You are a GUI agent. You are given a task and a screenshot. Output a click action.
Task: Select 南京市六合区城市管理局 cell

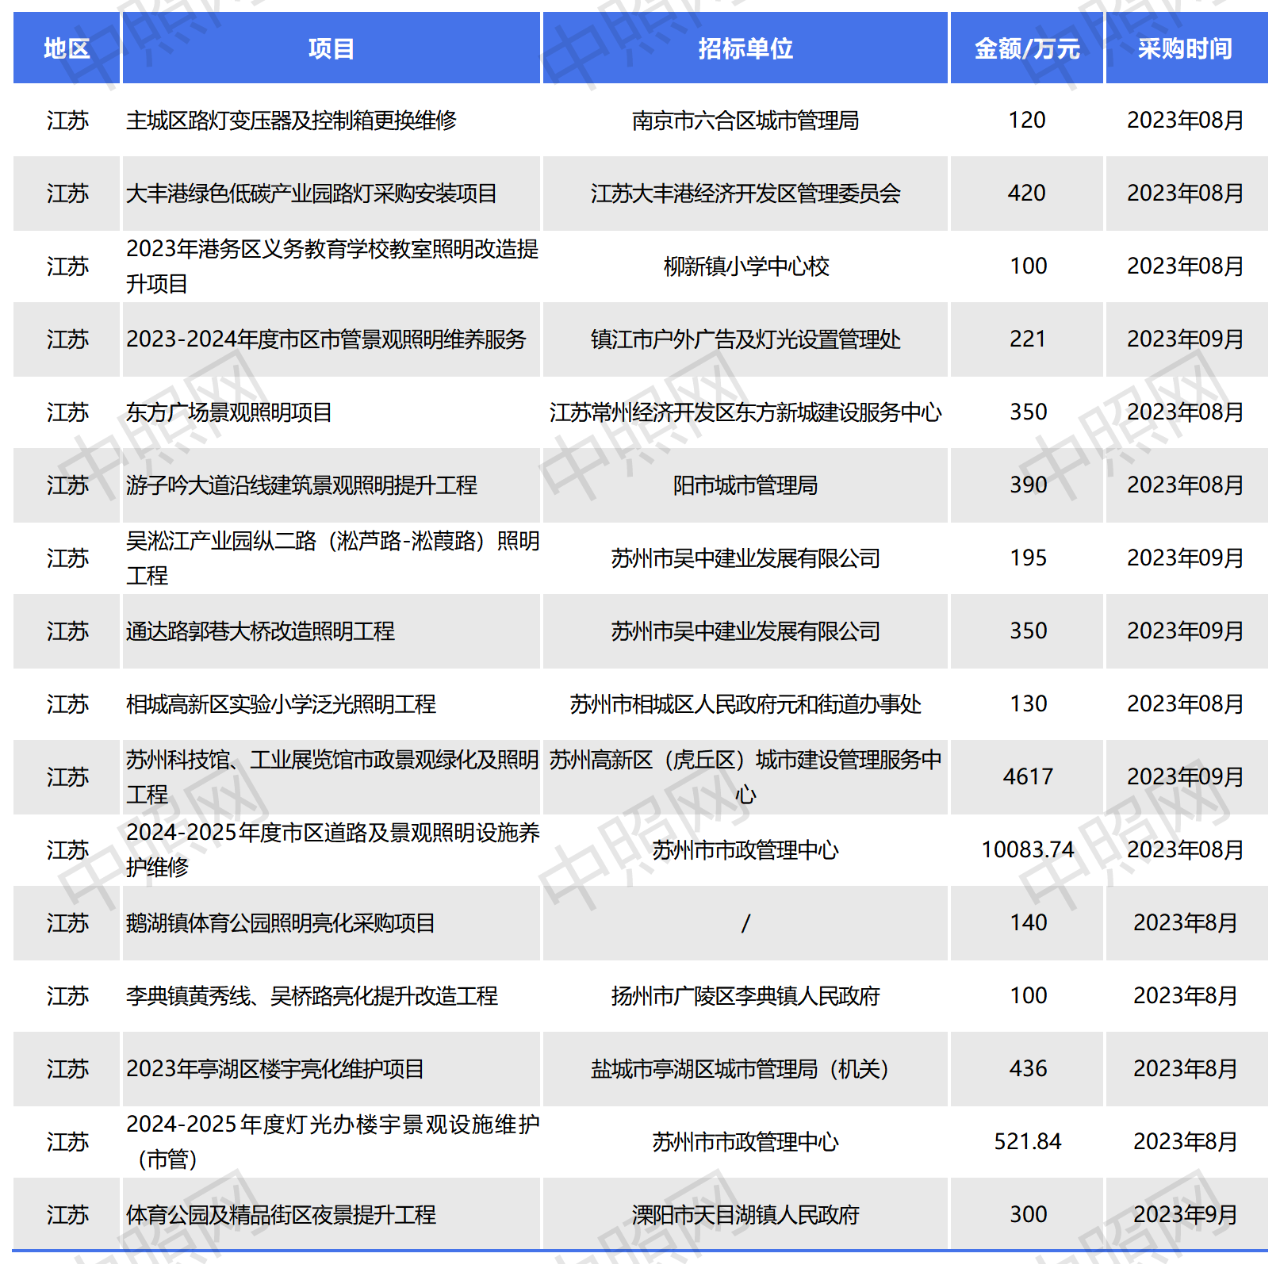point(745,120)
